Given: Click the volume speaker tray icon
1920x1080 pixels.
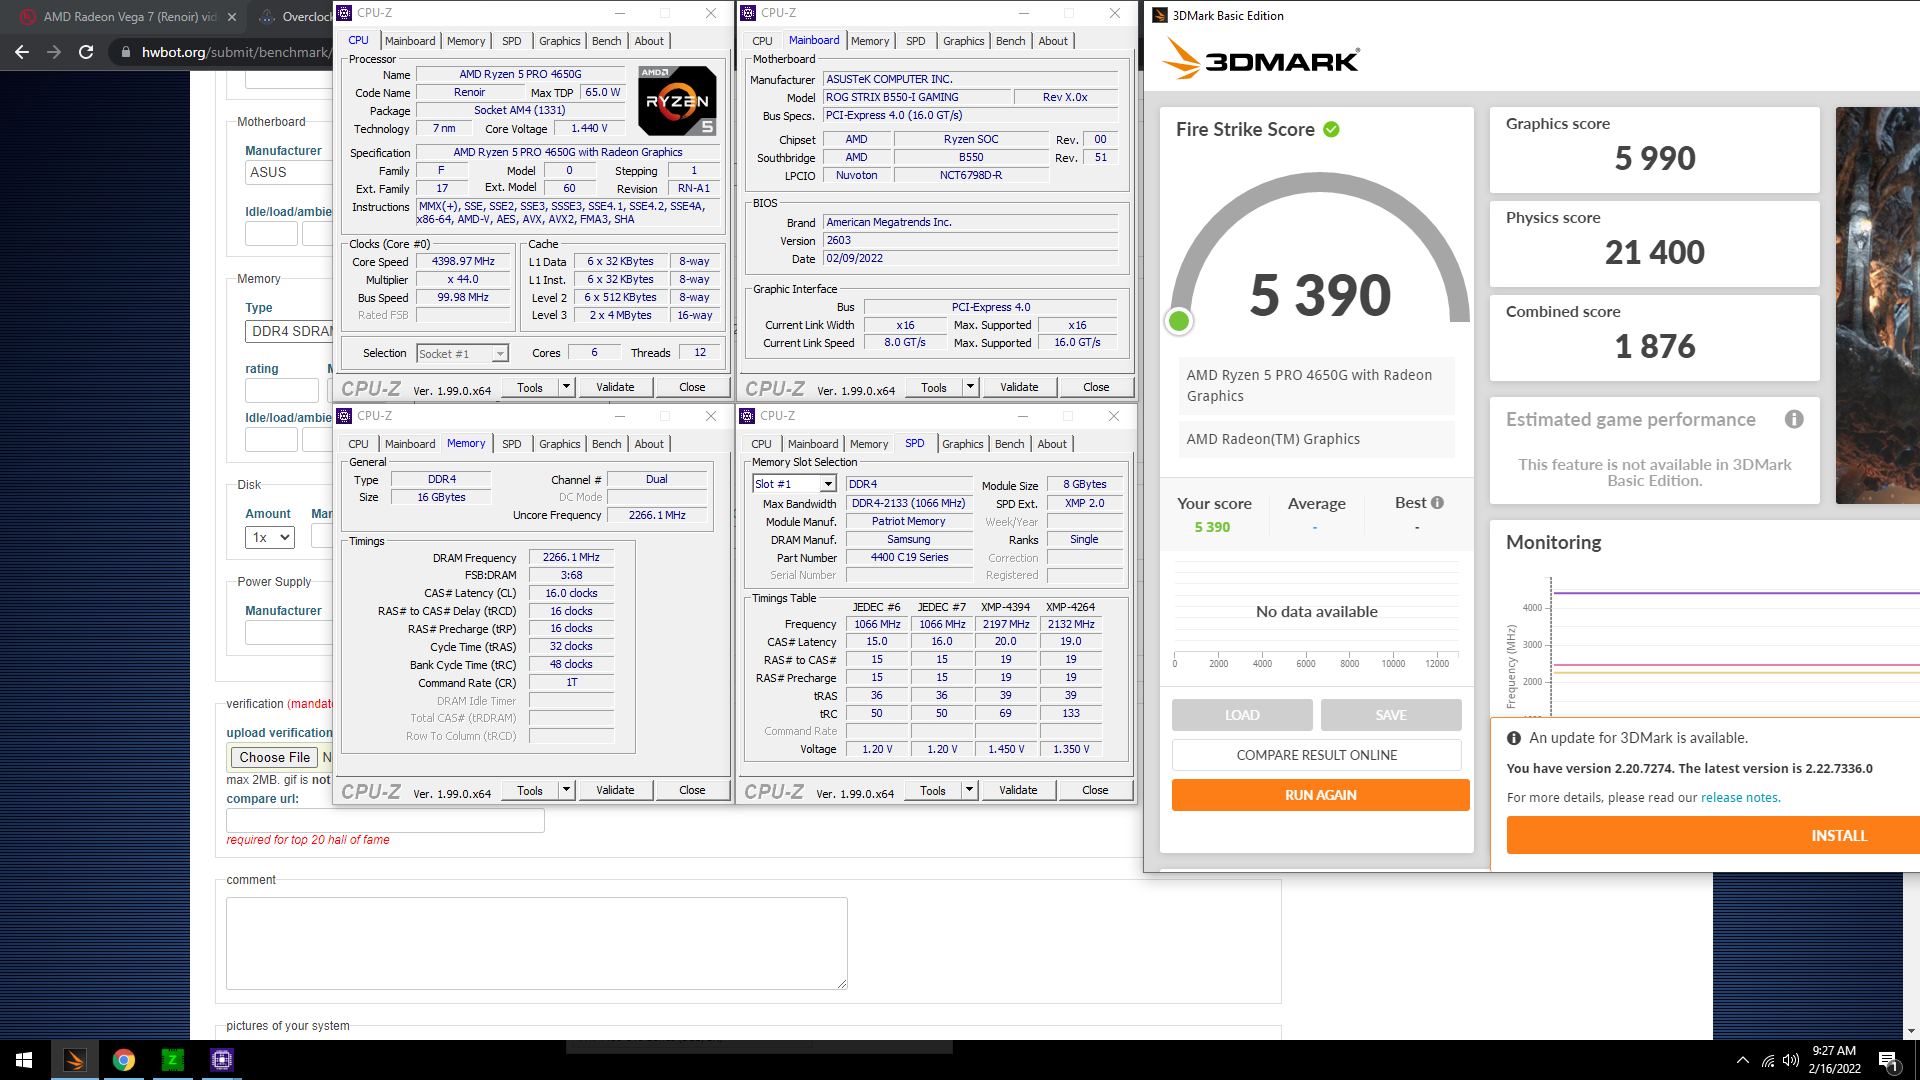Looking at the screenshot, I should point(1791,1060).
